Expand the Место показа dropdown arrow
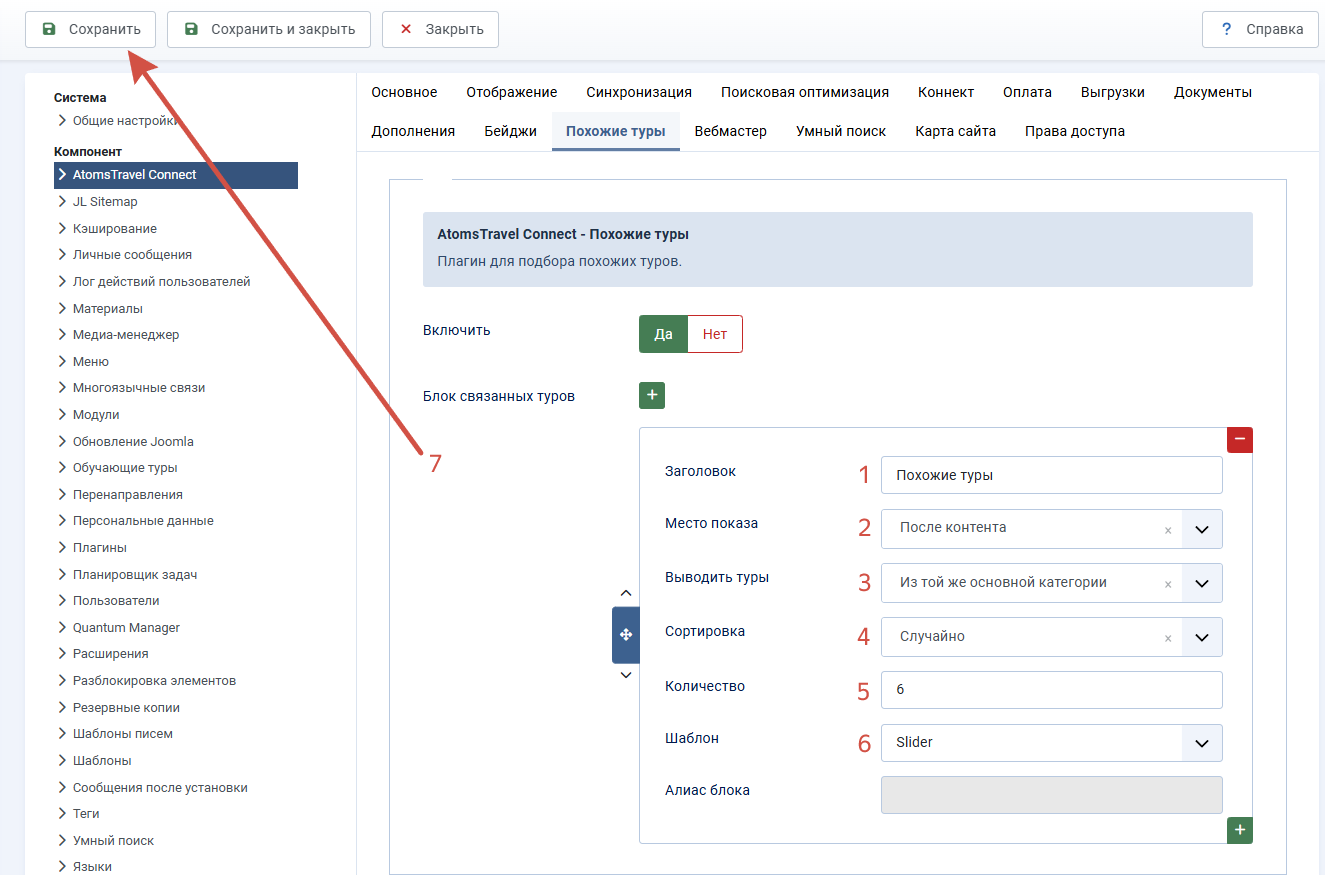 [1202, 529]
